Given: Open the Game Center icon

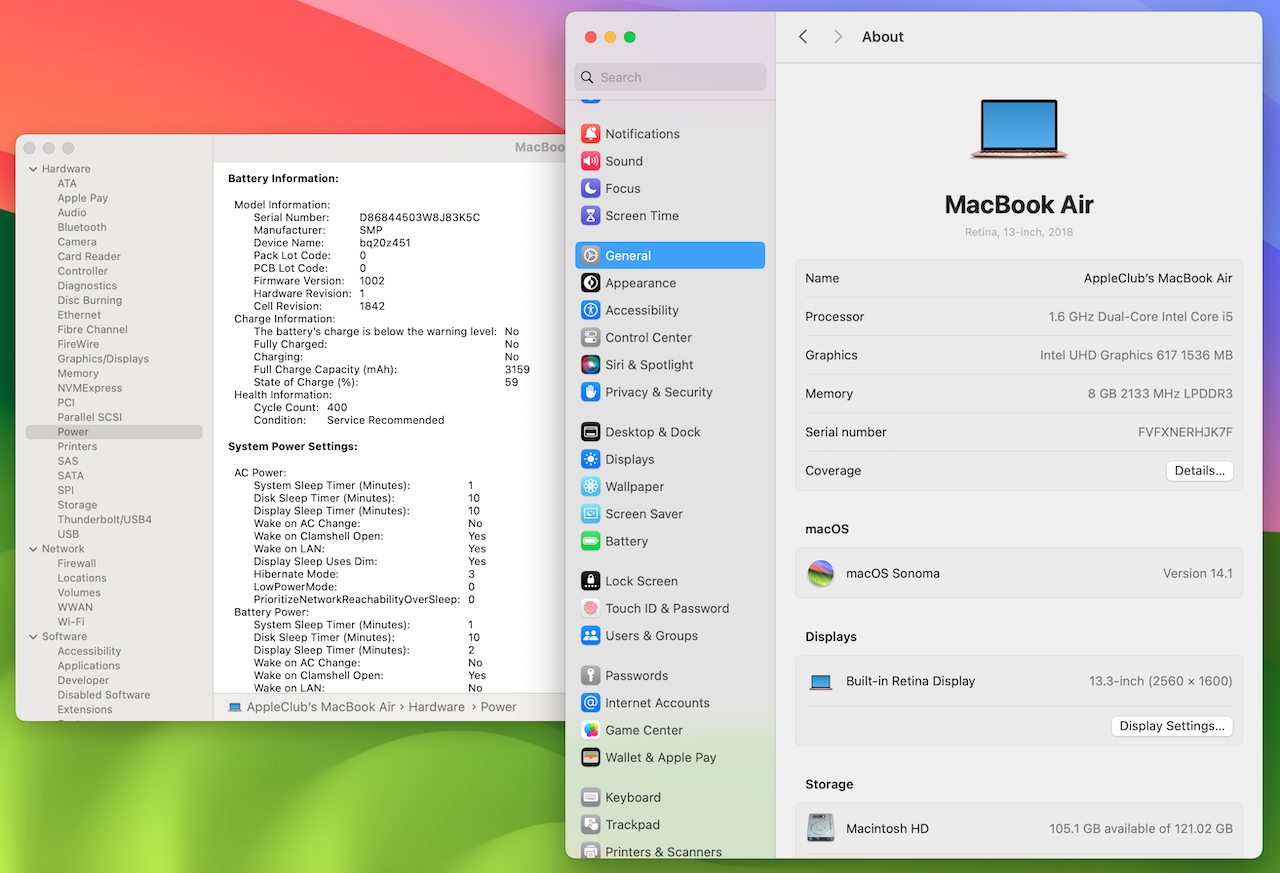Looking at the screenshot, I should pos(590,730).
